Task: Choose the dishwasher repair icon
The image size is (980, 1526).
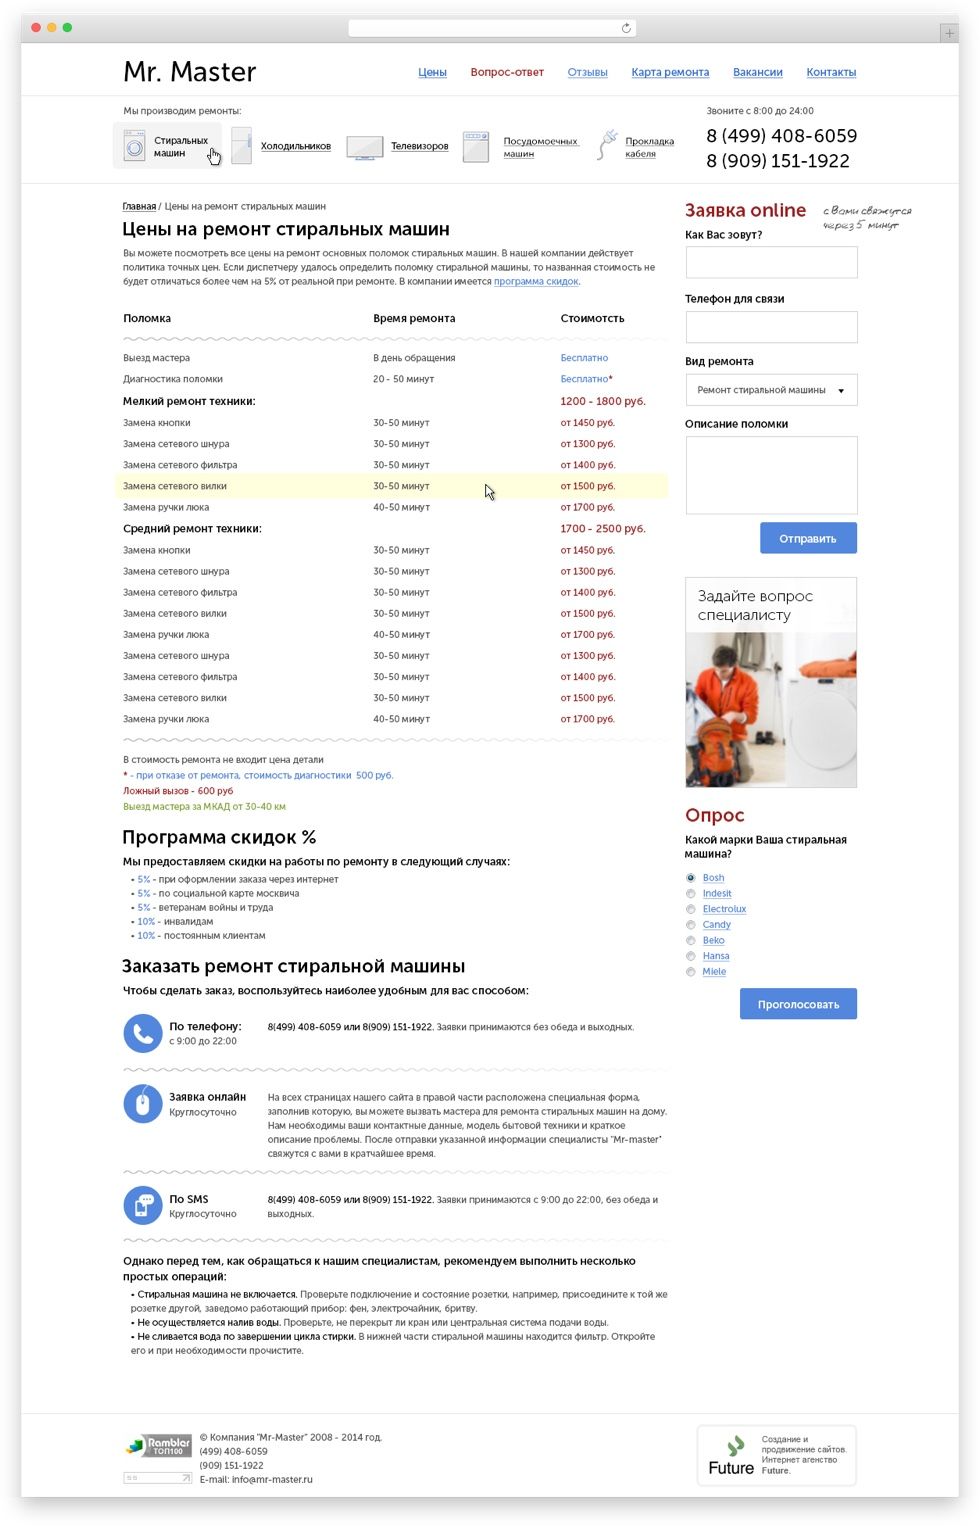Action: click(x=476, y=147)
